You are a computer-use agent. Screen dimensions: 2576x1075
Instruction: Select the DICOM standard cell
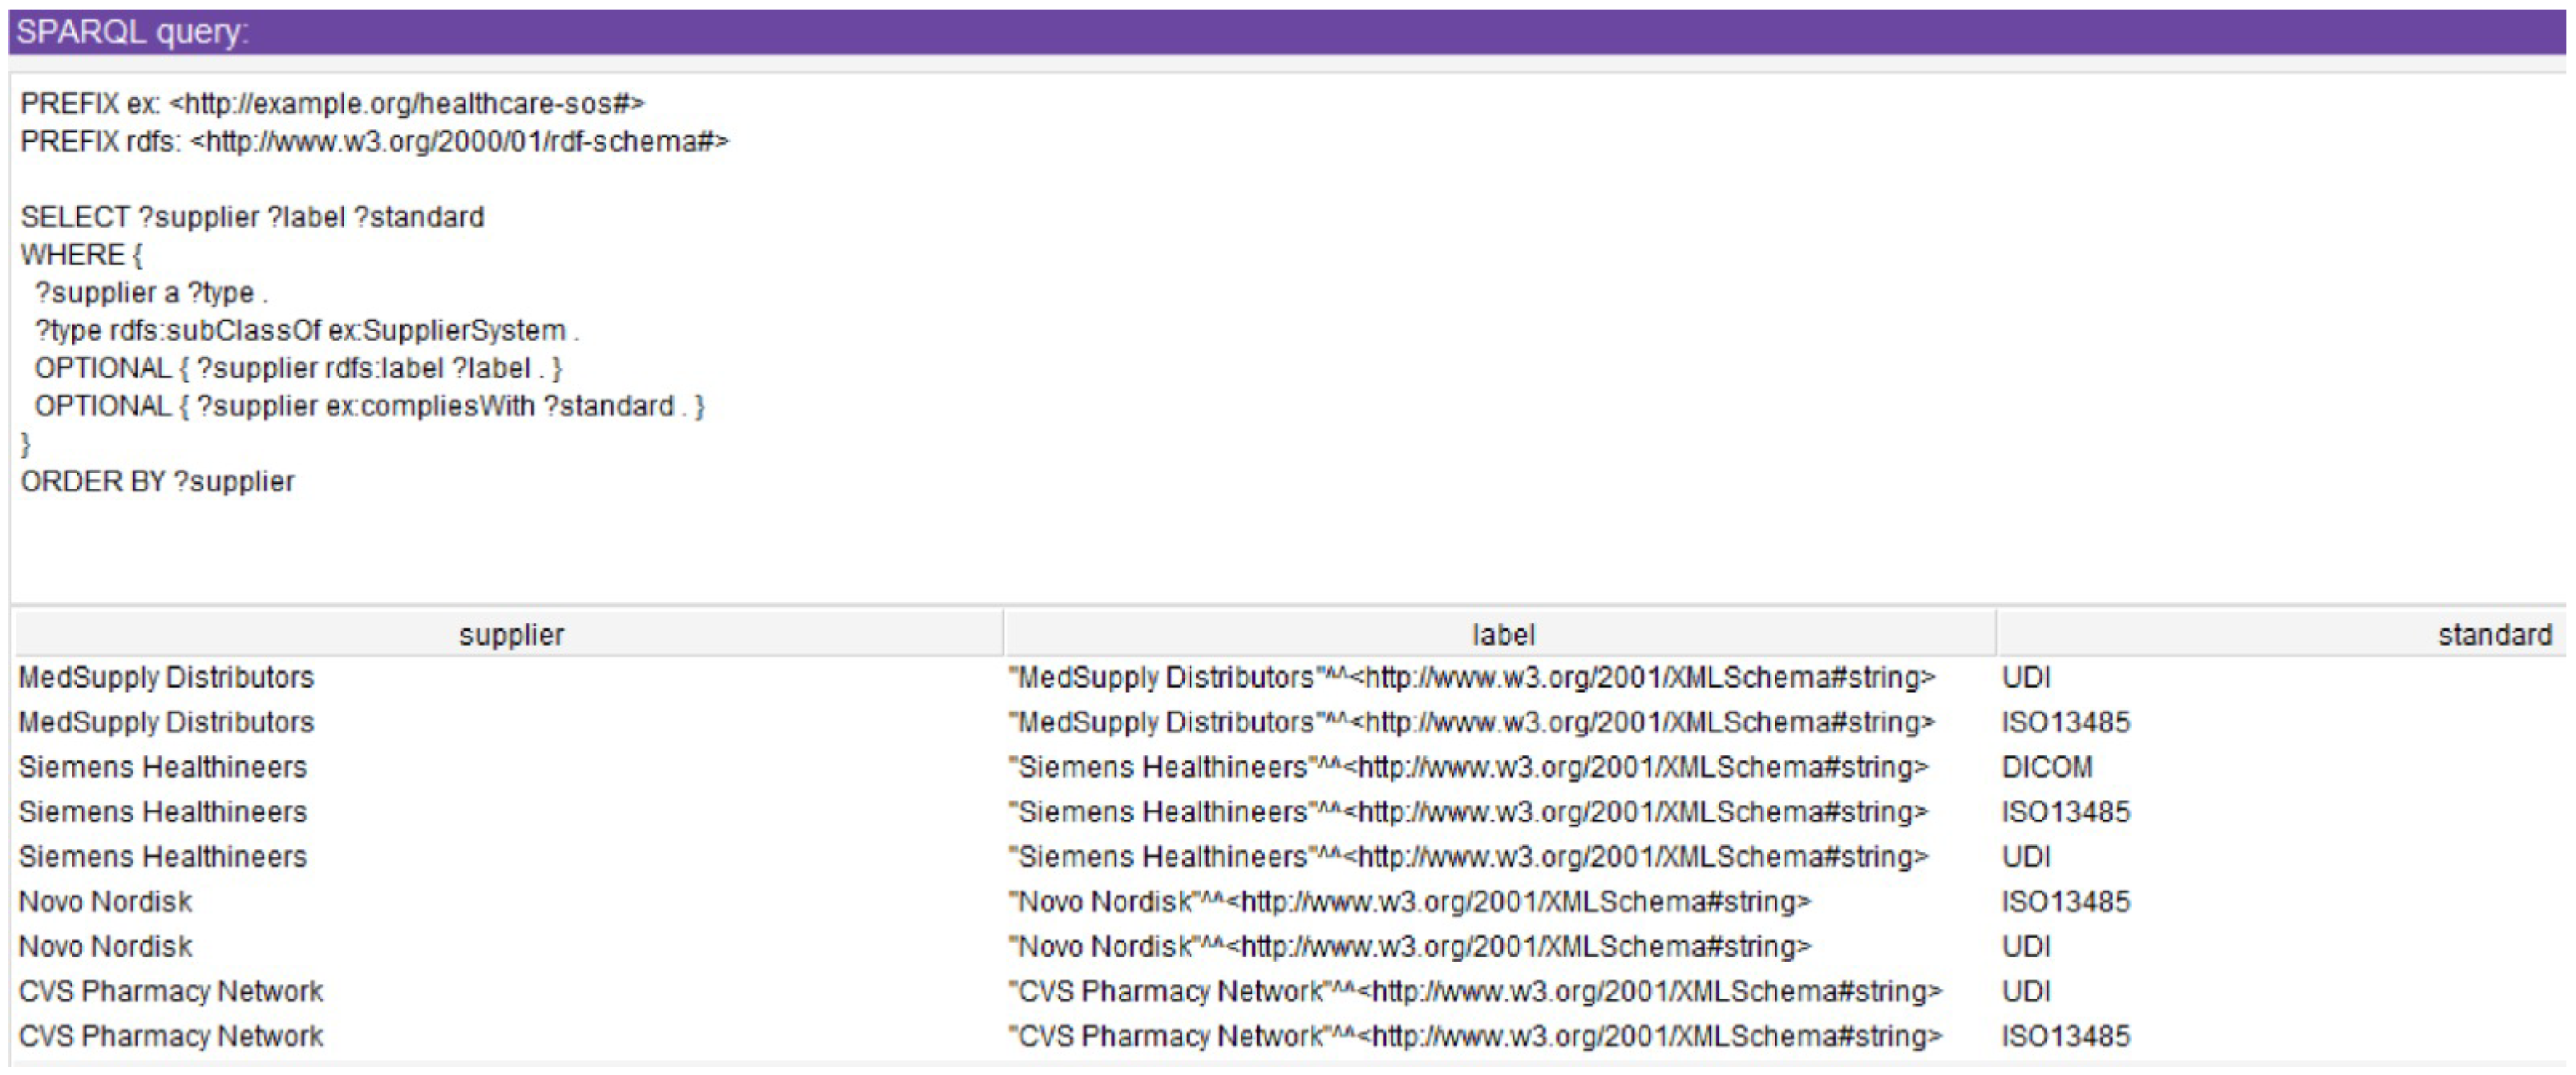(x=2046, y=767)
